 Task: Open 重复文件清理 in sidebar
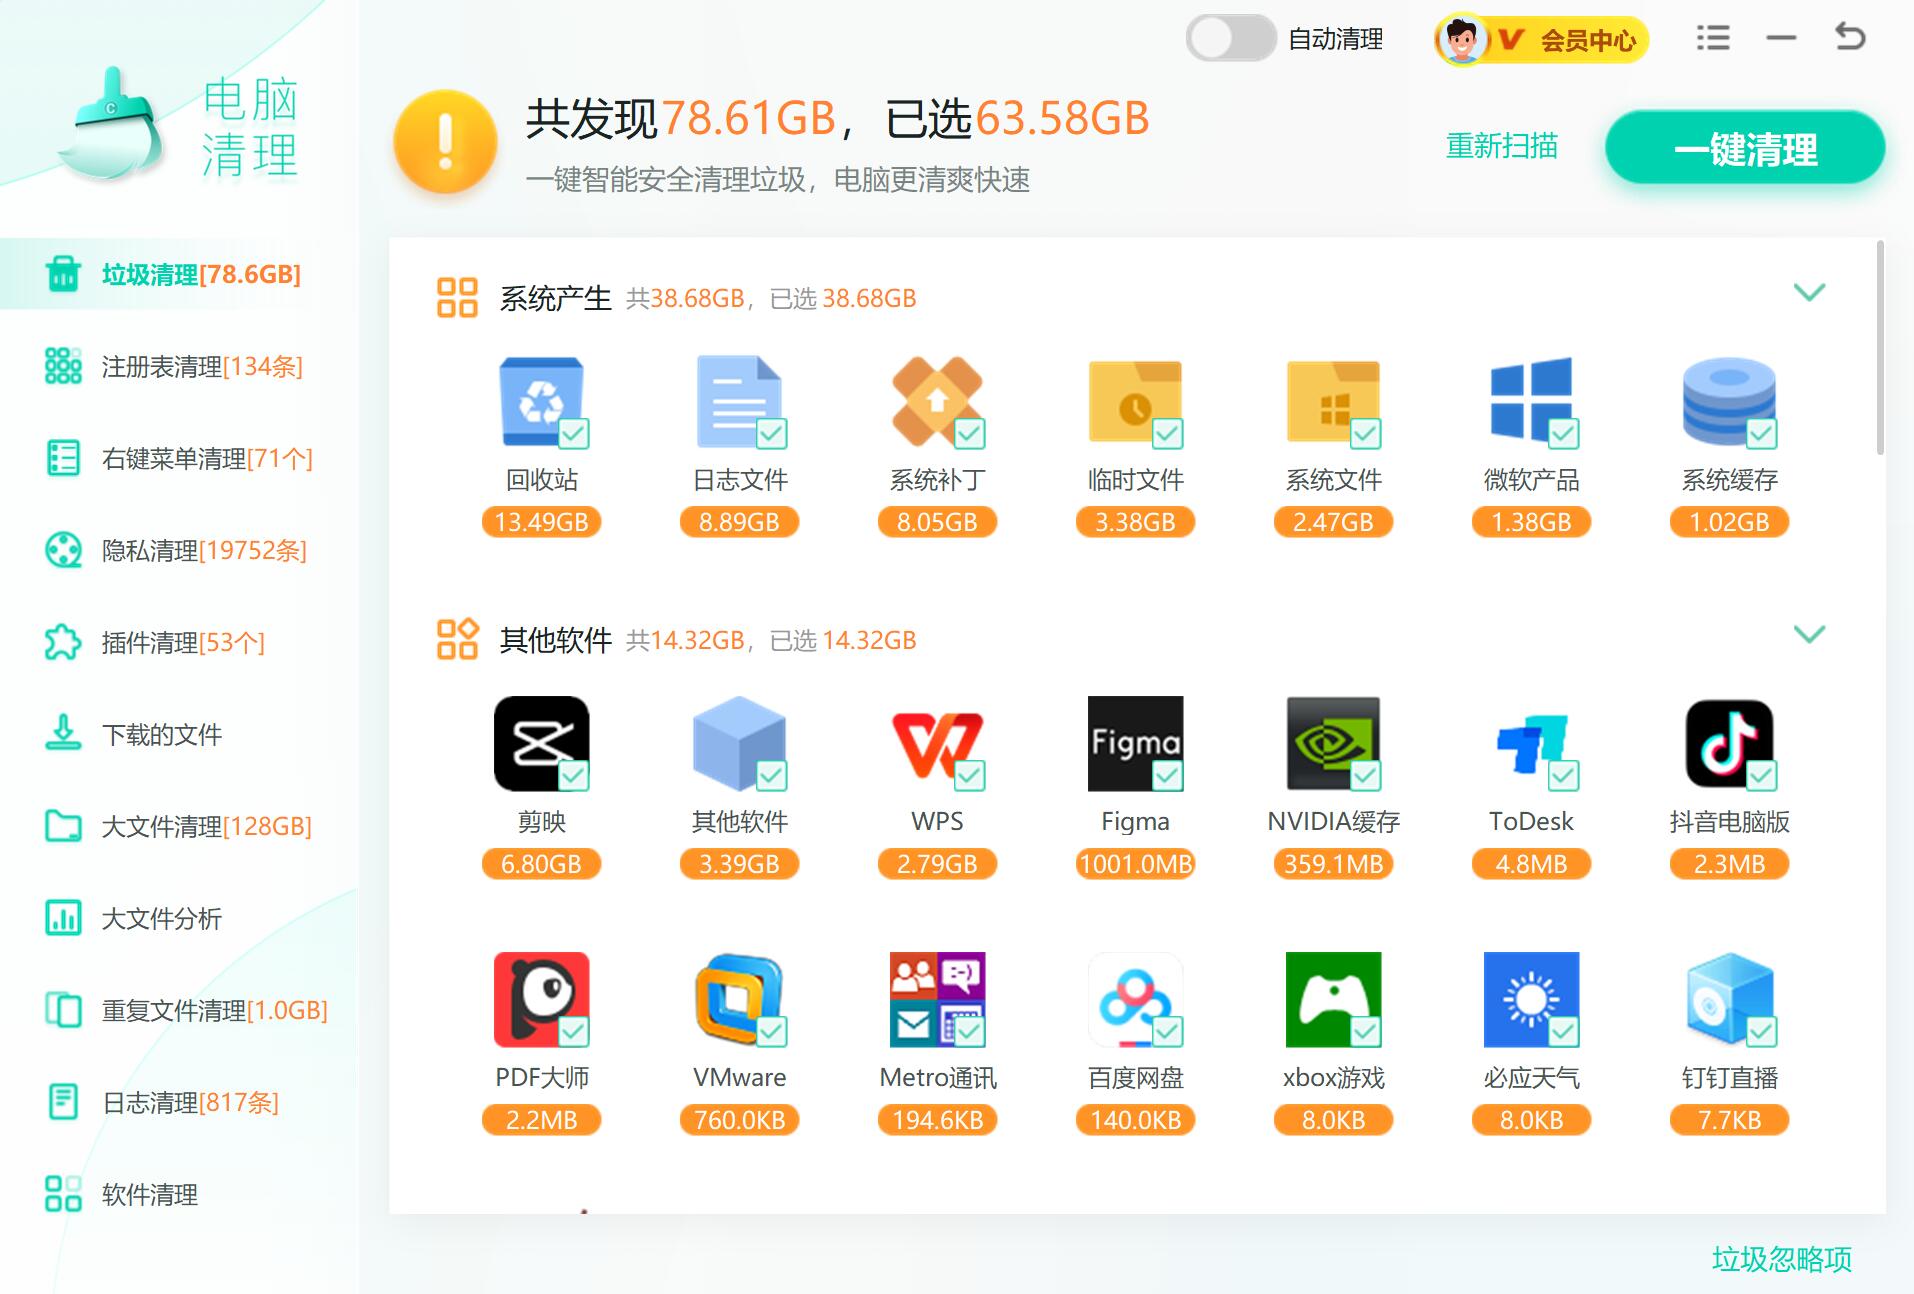tap(179, 1010)
